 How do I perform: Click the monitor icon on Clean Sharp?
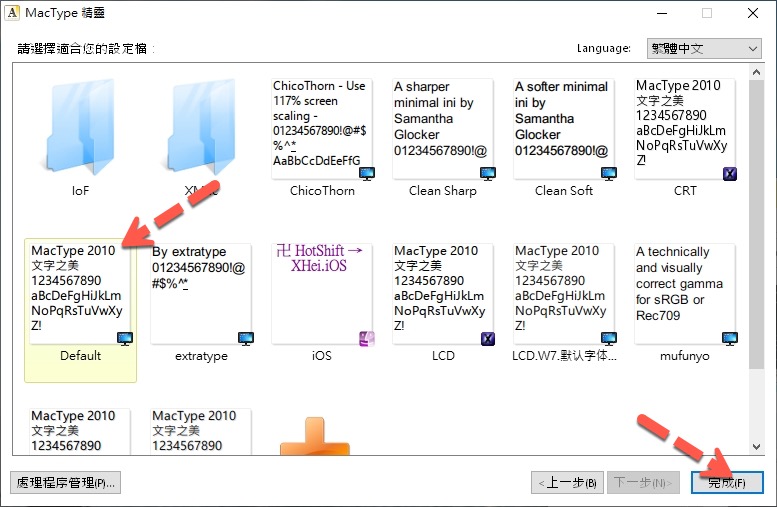(x=488, y=174)
